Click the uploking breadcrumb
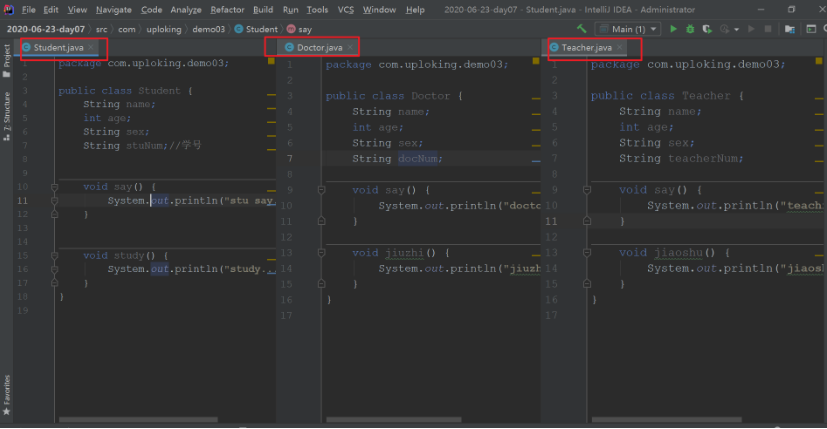Image resolution: width=827 pixels, height=429 pixels. [164, 29]
